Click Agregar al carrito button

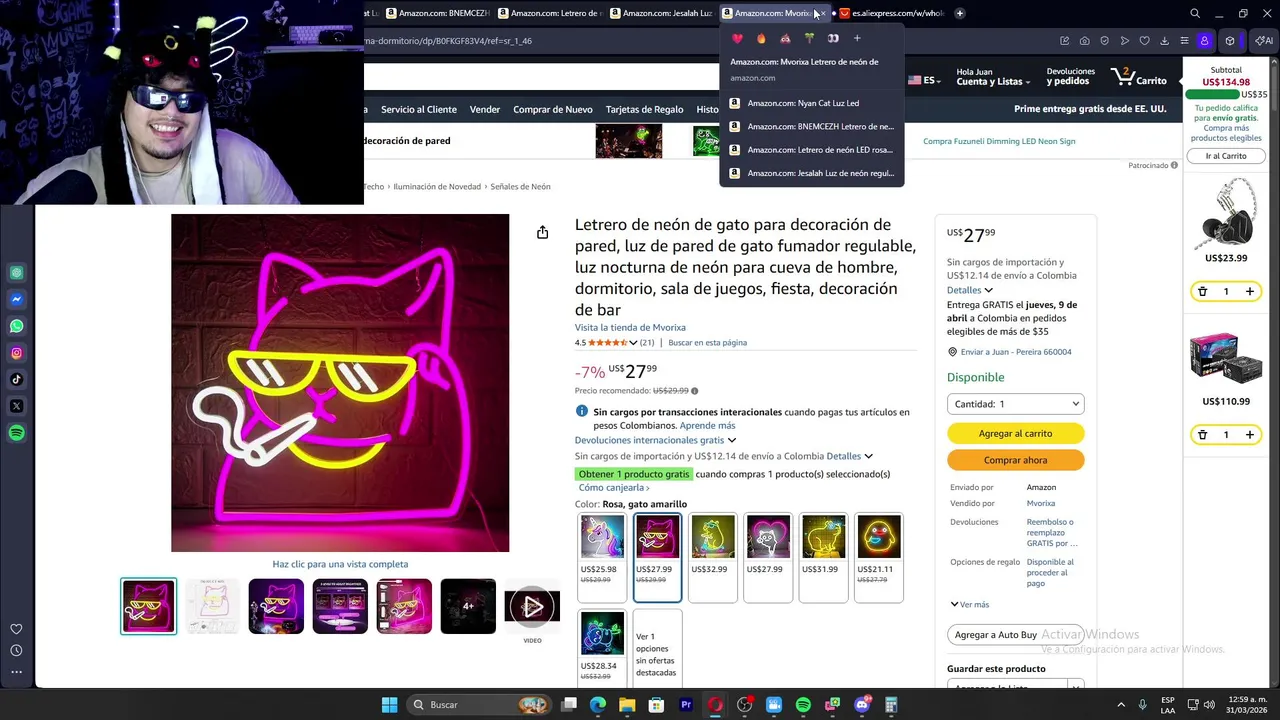click(1015, 433)
